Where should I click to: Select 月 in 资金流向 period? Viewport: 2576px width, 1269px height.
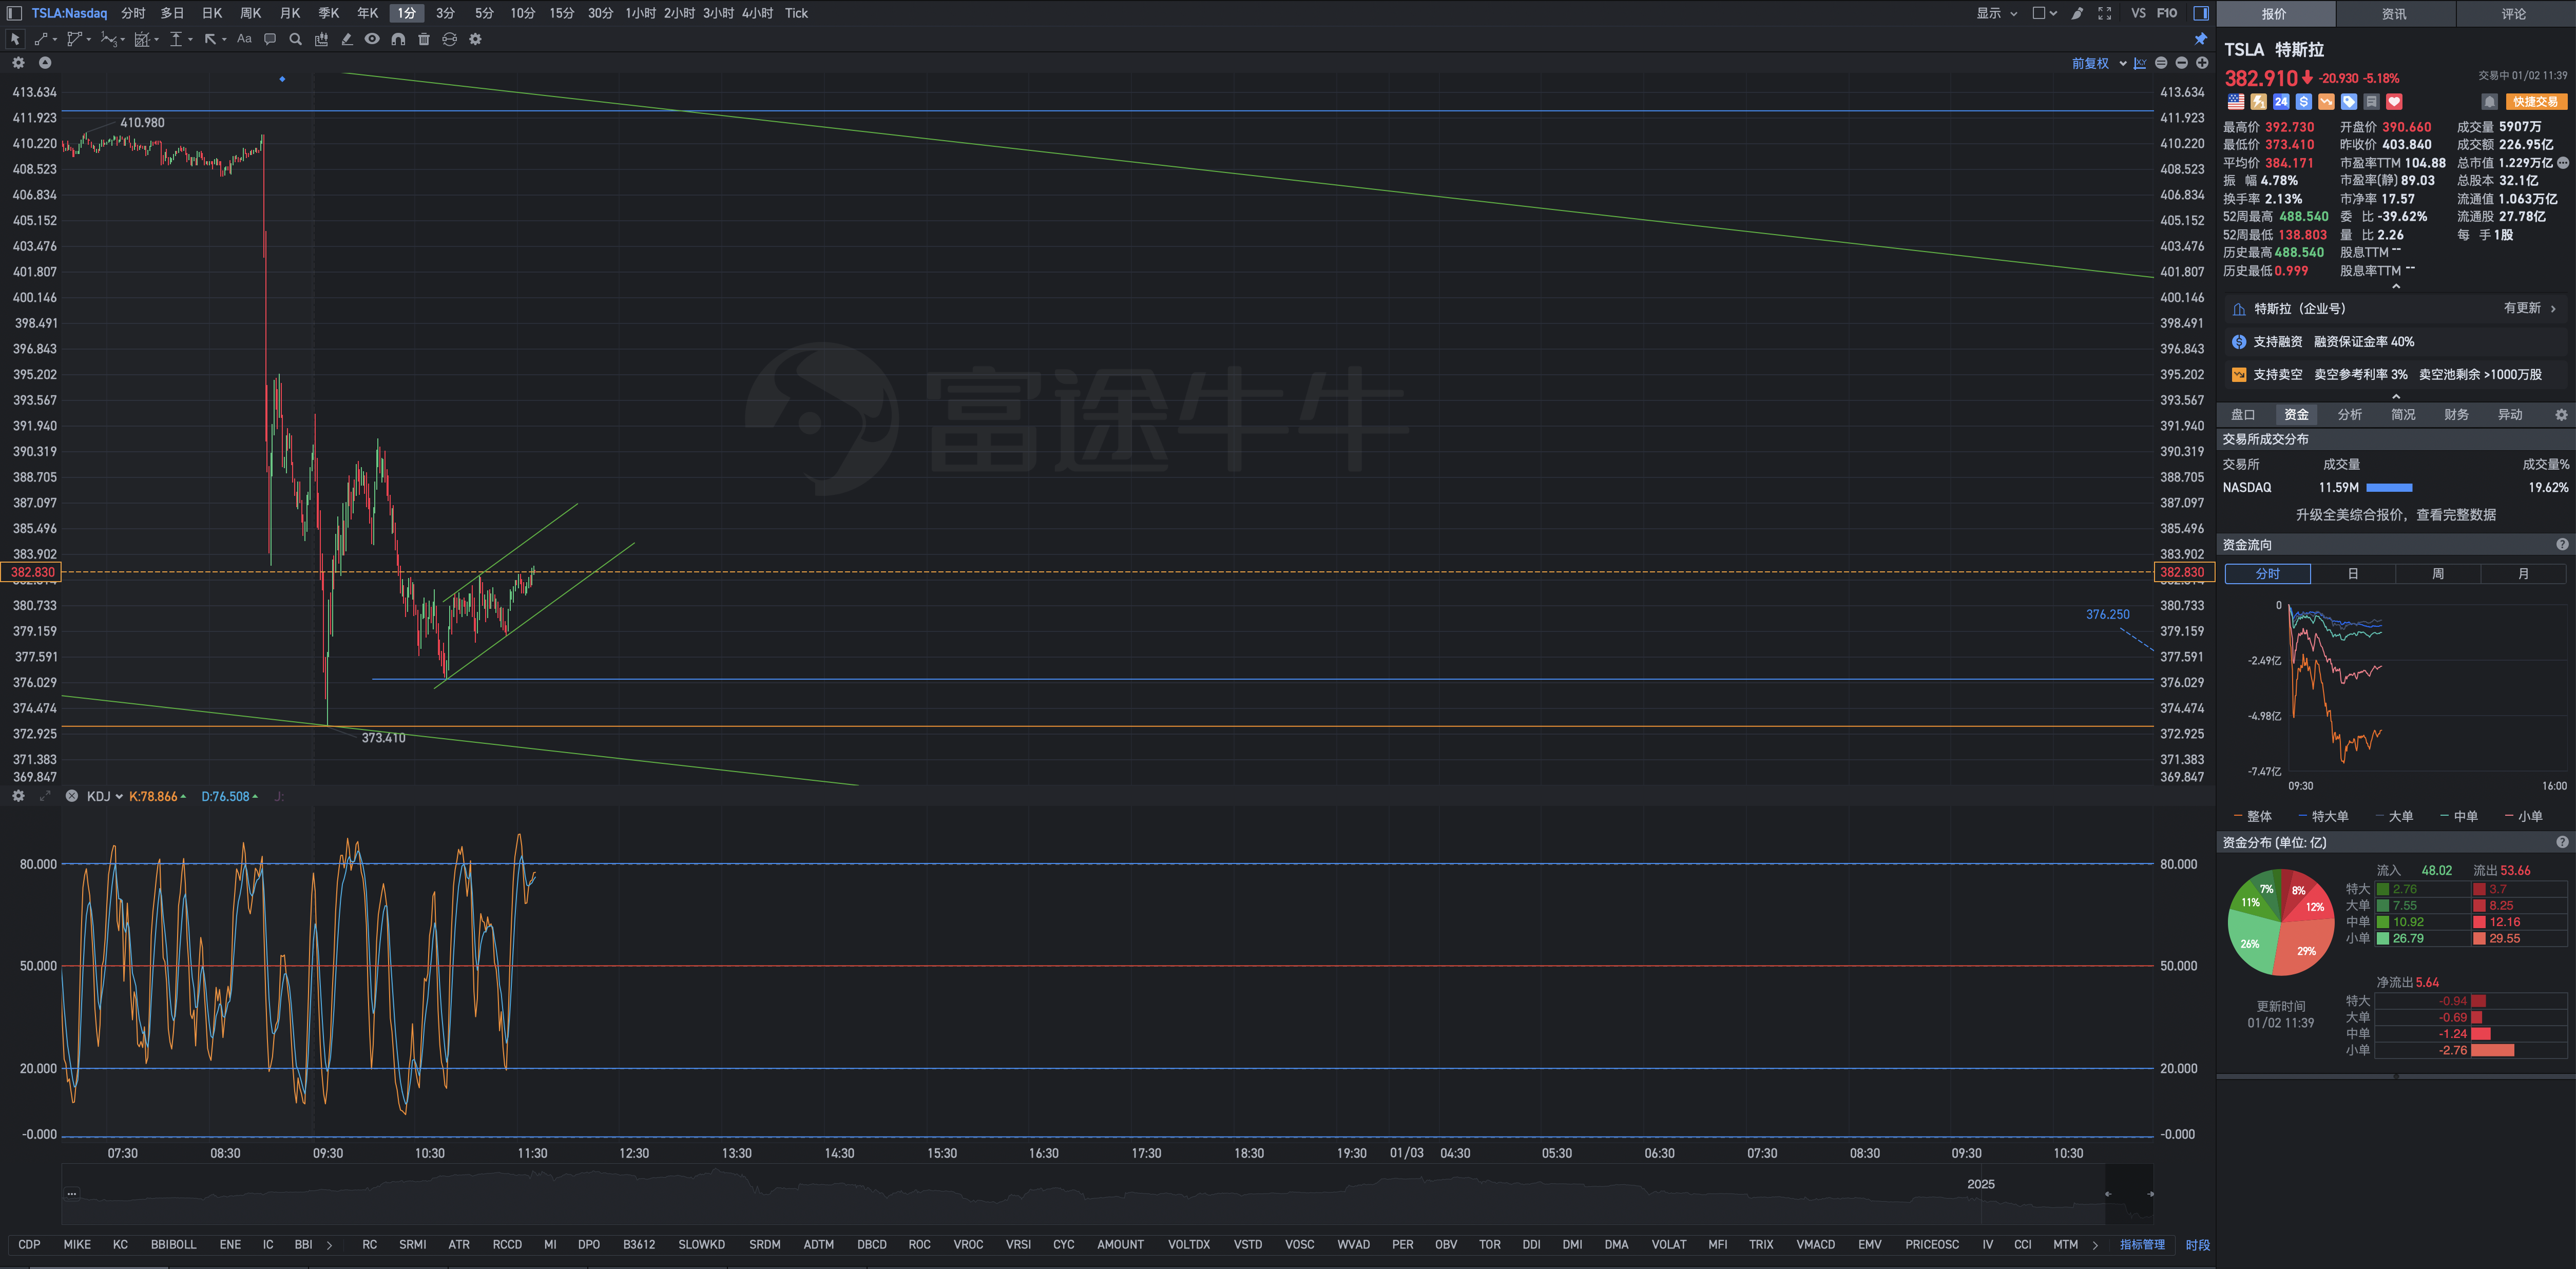pyautogui.click(x=2523, y=574)
